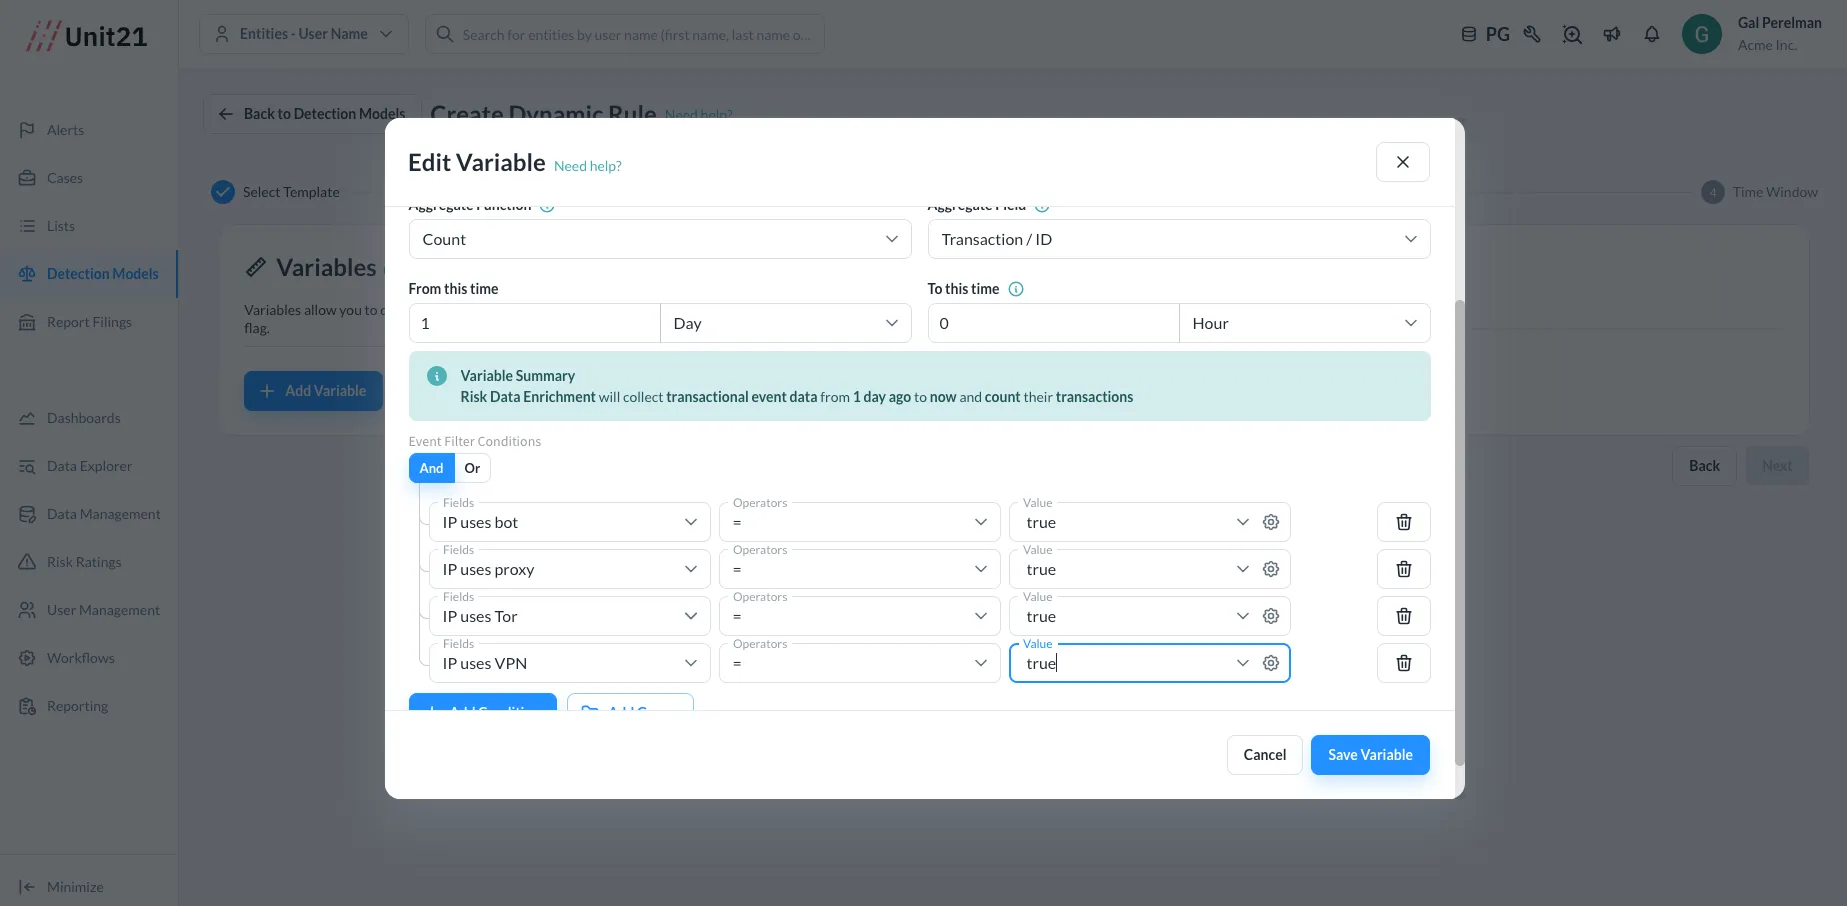Open the IP uses bot field dropdown
1847x906 pixels.
pos(569,522)
